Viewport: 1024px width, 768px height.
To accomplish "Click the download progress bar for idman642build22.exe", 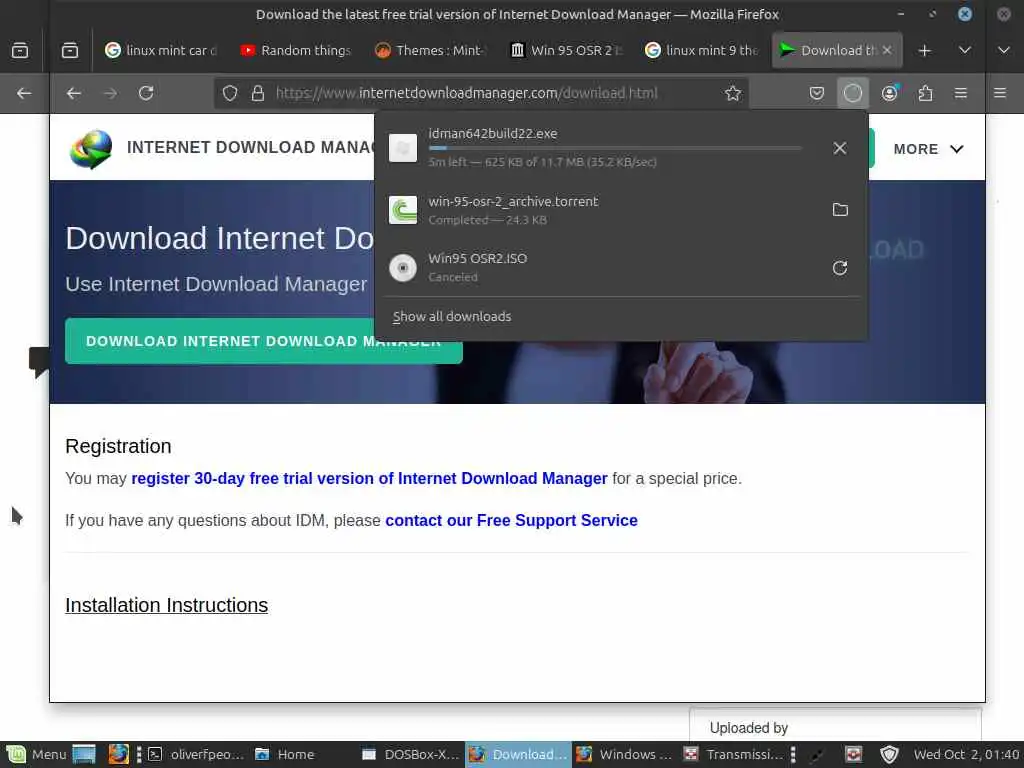I will [x=615, y=148].
